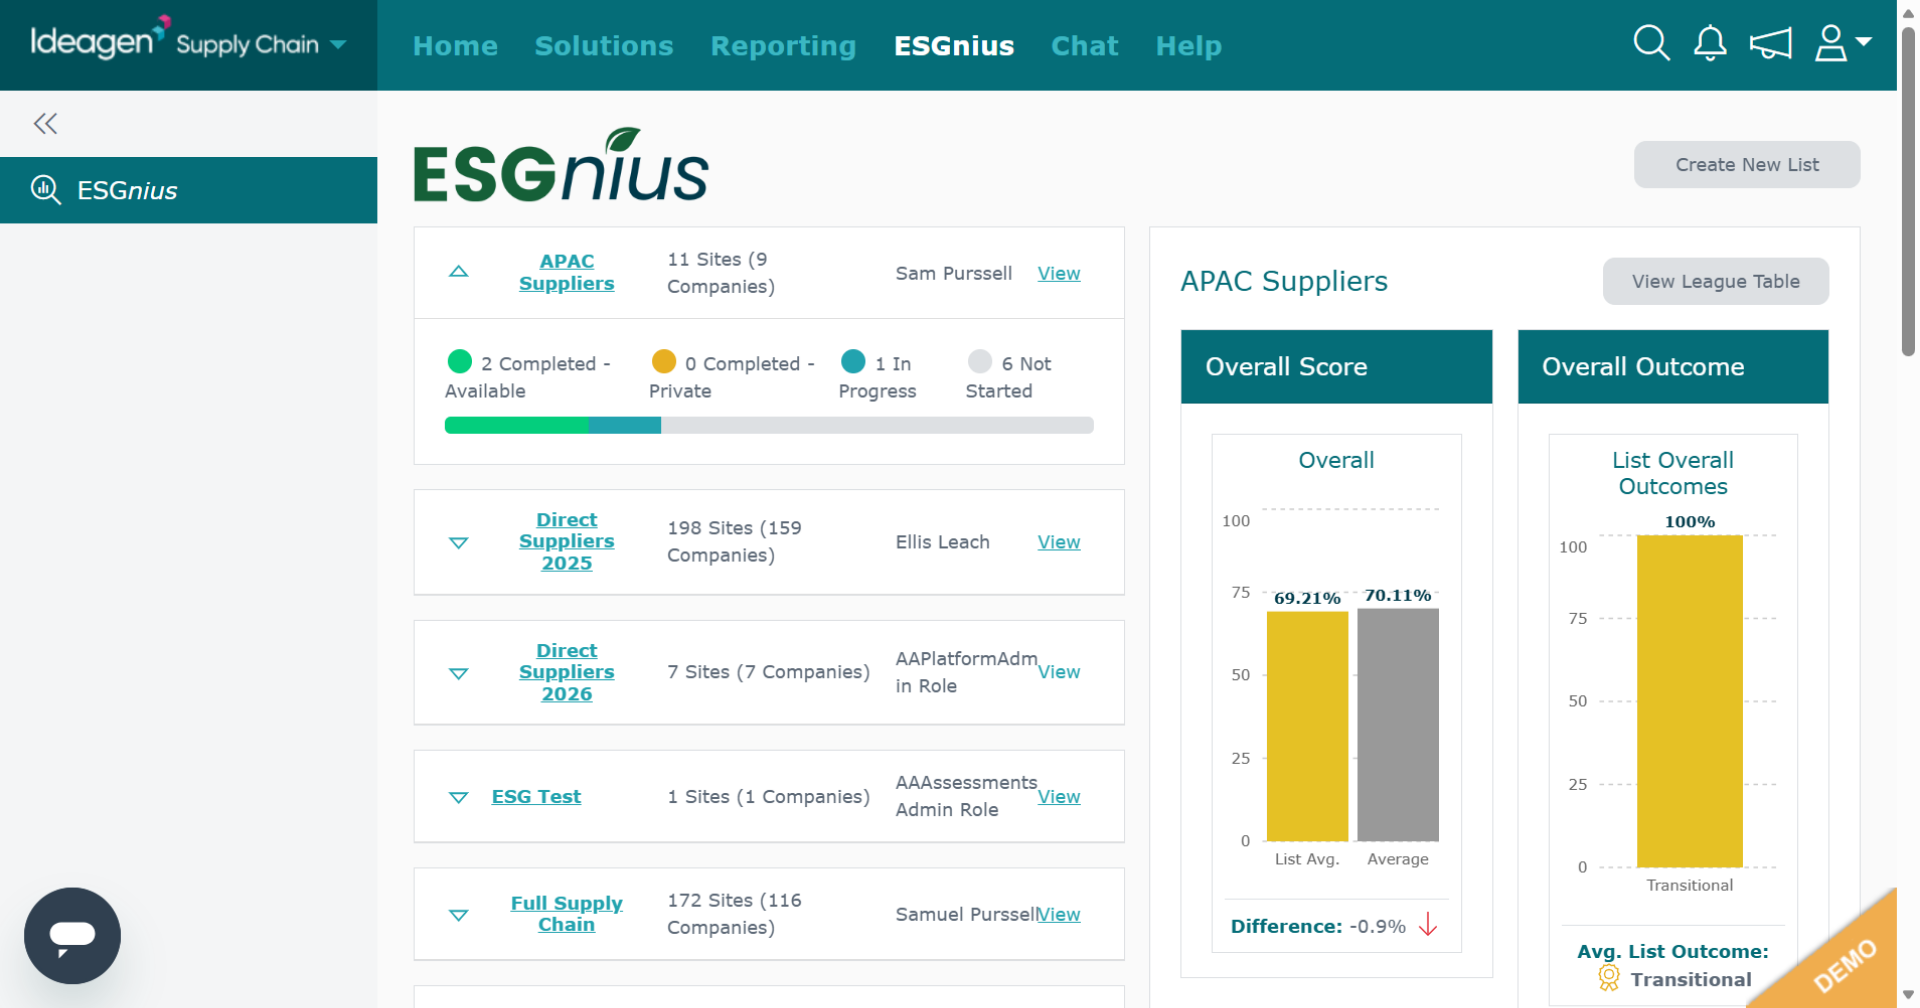Viewport: 1920px width, 1008px height.
Task: Click the yellow Transitional outcome bar
Action: [1689, 701]
